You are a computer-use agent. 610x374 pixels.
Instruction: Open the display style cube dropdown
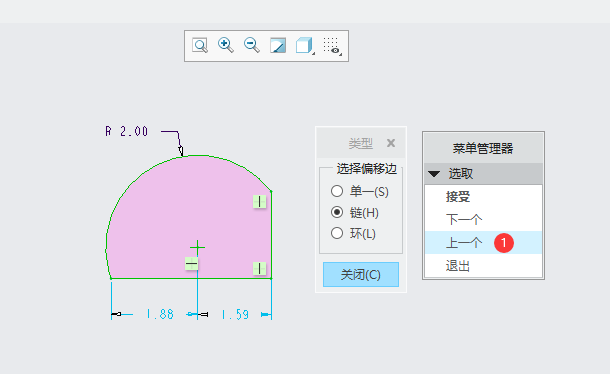click(x=305, y=46)
